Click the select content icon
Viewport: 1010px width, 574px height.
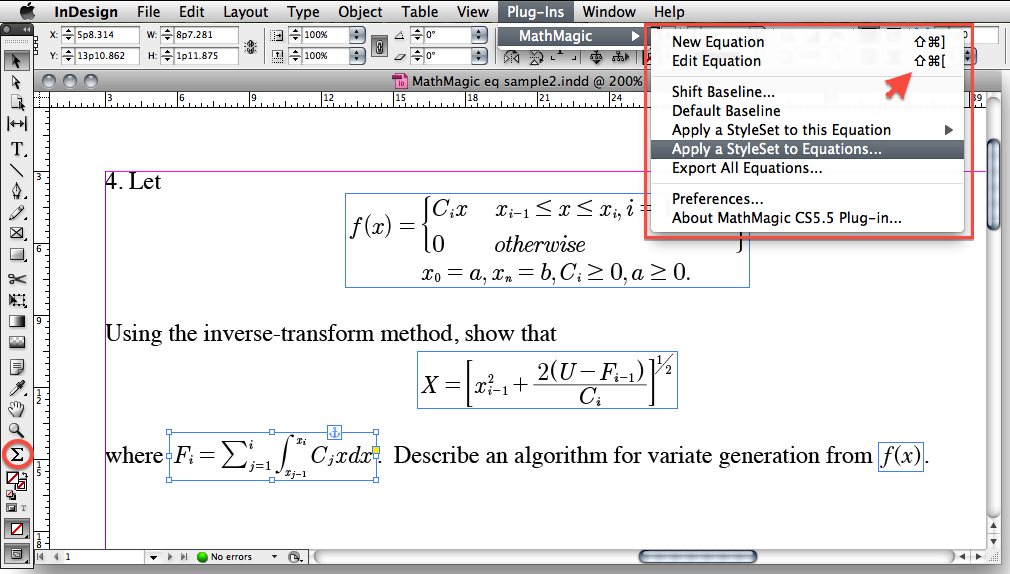click(x=620, y=58)
